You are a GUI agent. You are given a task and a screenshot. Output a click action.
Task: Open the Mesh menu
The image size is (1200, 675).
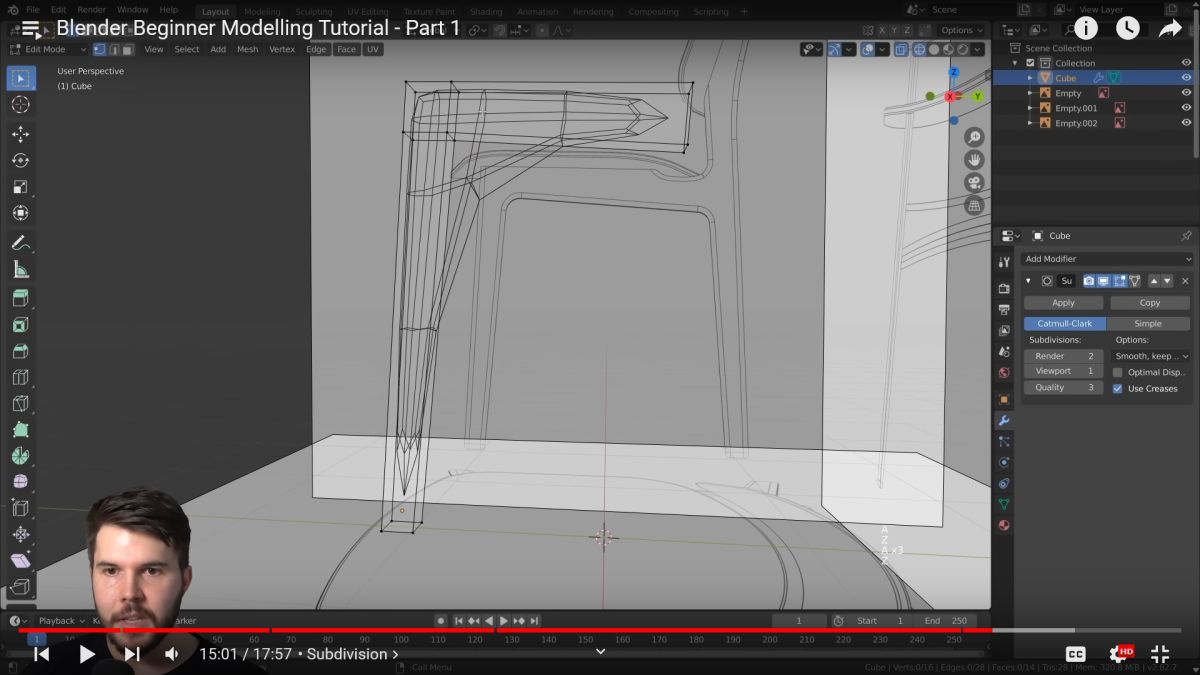247,49
